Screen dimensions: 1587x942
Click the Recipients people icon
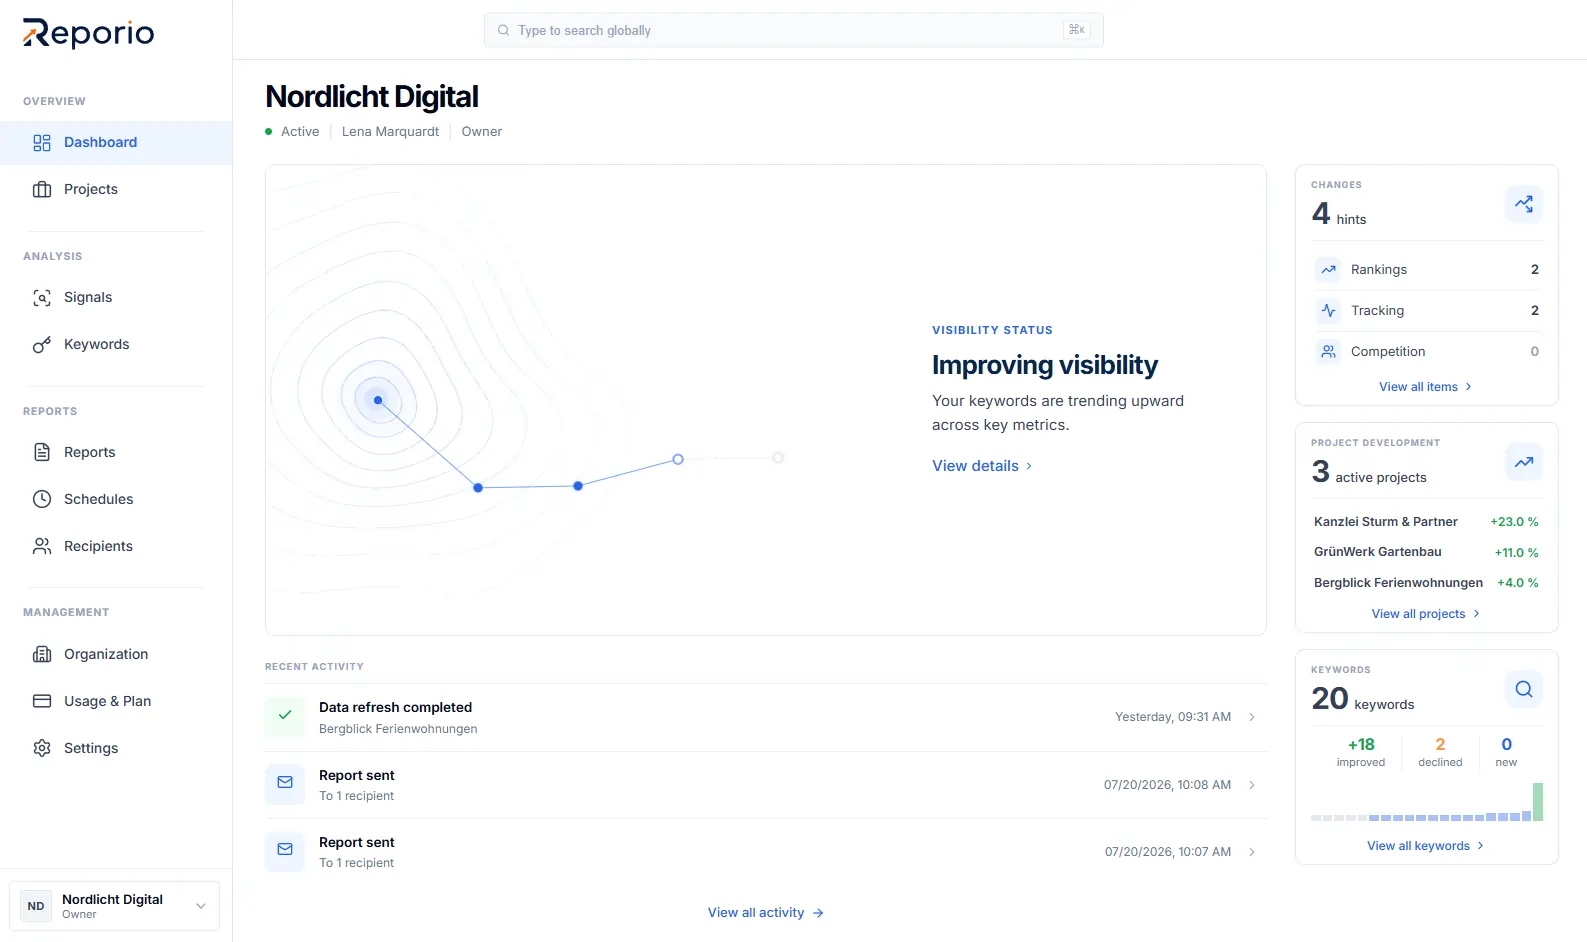click(x=42, y=547)
